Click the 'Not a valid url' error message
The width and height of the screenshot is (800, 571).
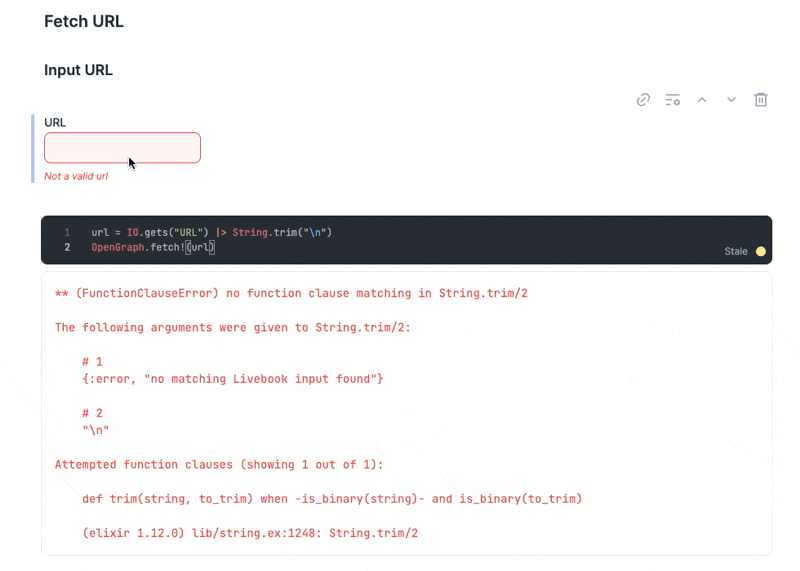(x=76, y=176)
